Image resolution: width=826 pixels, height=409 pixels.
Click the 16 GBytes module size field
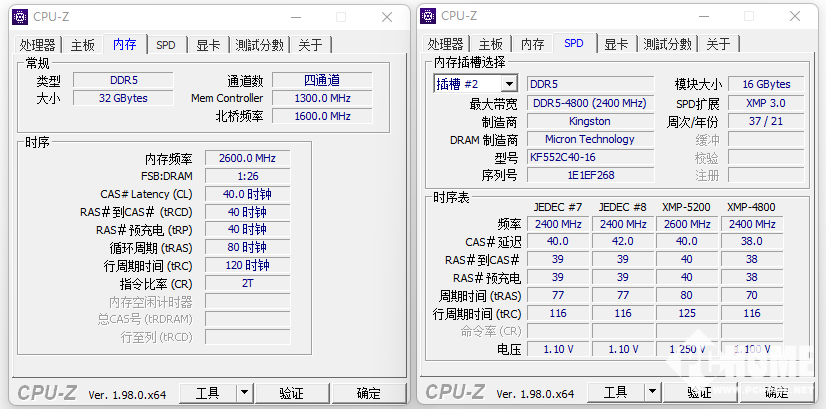click(x=766, y=84)
